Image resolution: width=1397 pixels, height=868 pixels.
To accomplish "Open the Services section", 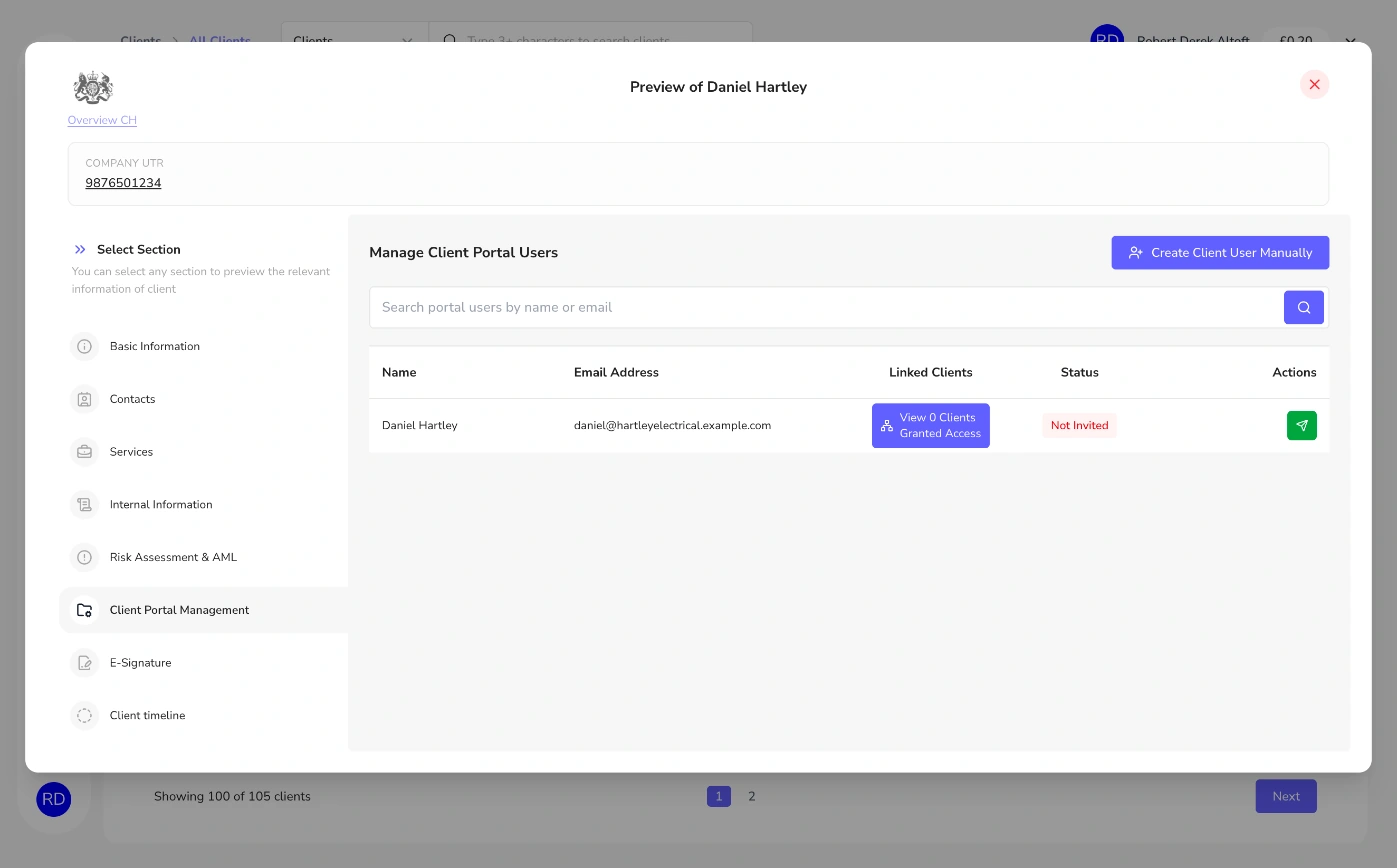I will point(204,452).
